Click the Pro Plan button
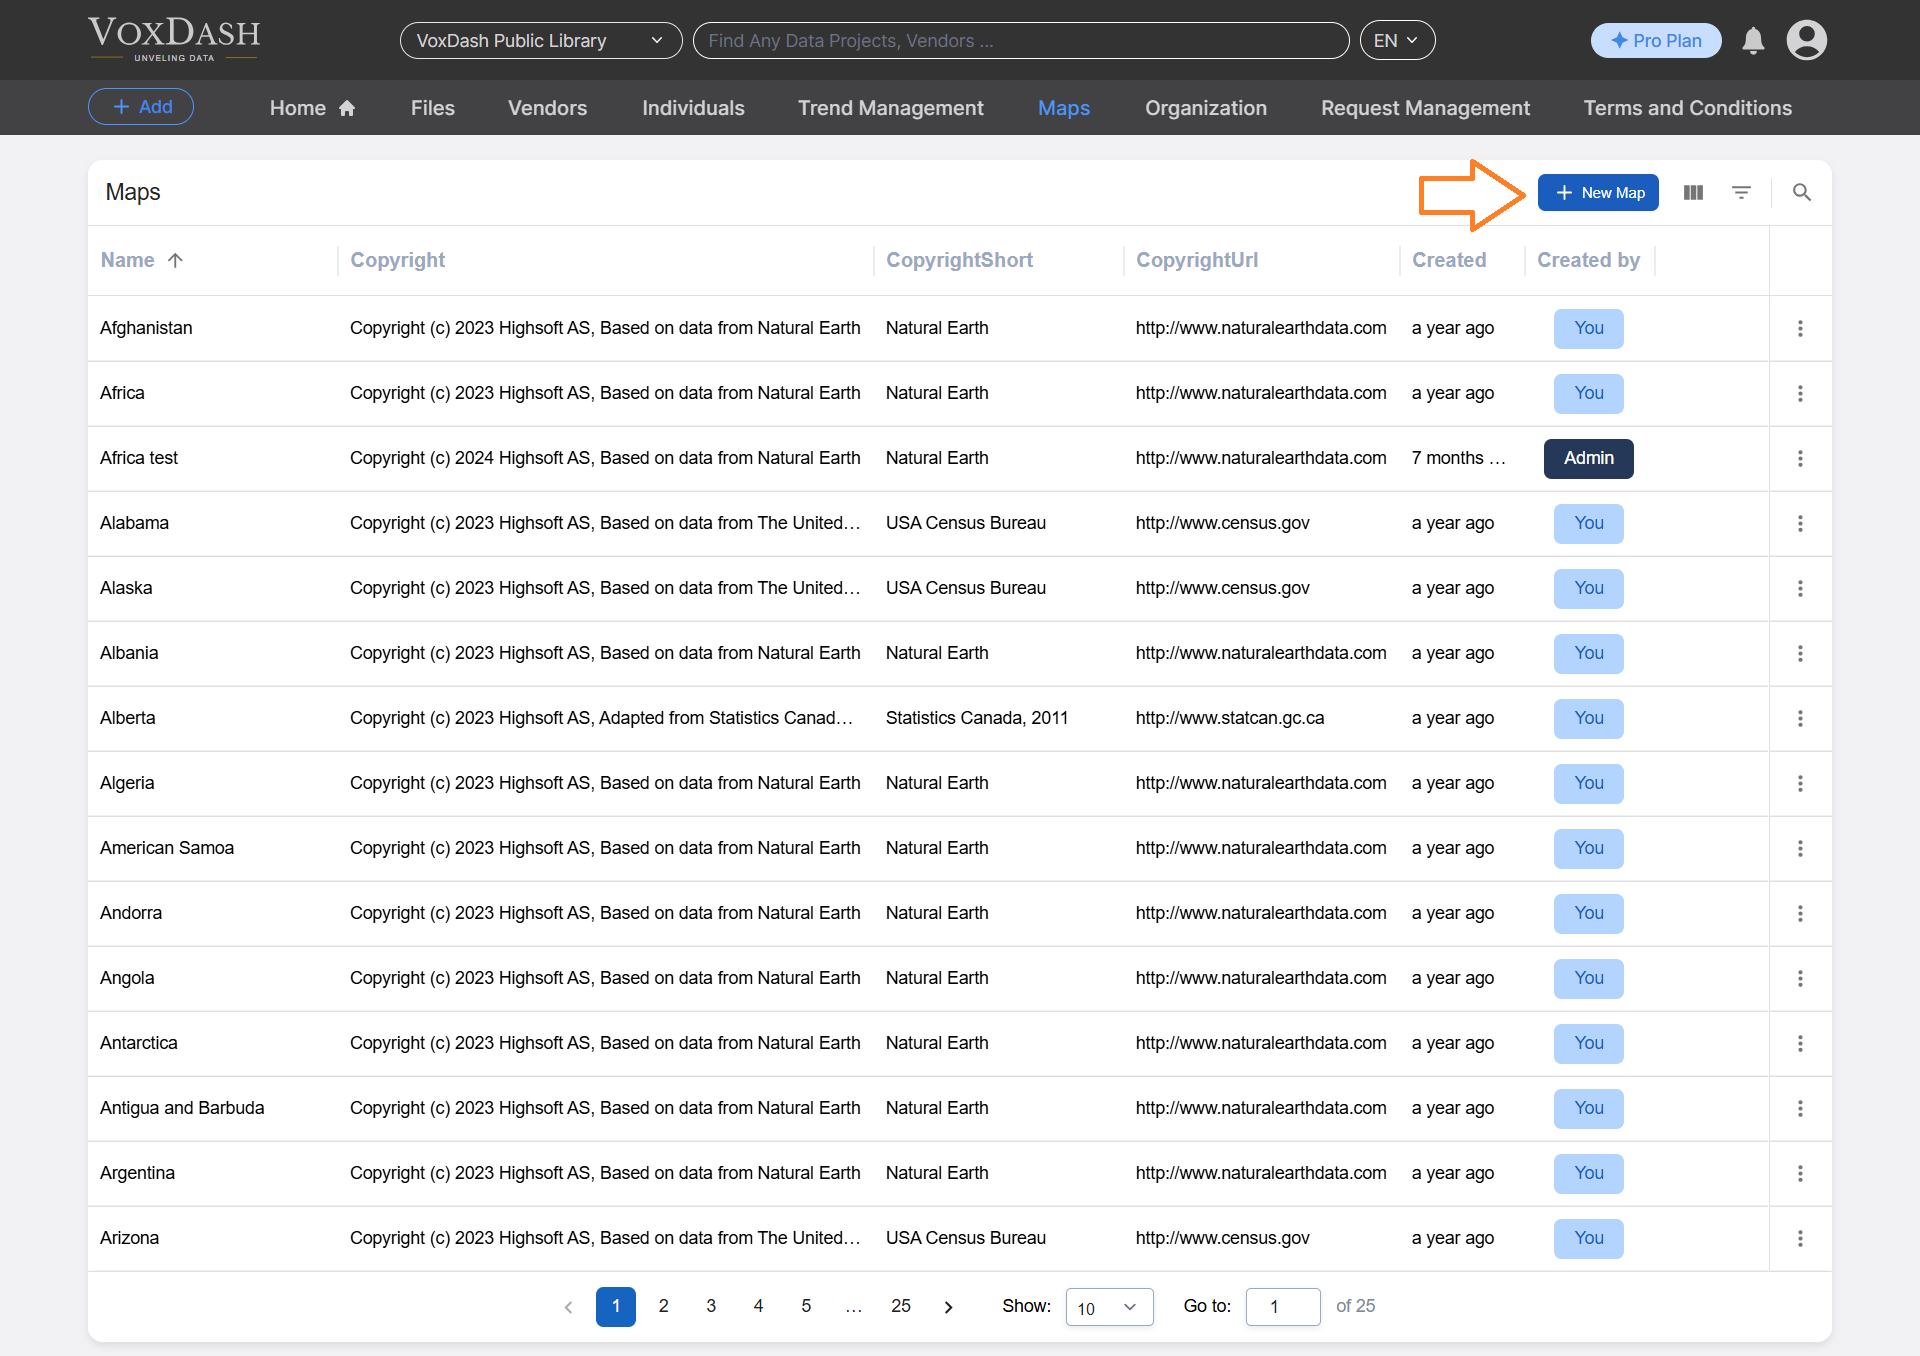1920x1356 pixels. 1656,41
